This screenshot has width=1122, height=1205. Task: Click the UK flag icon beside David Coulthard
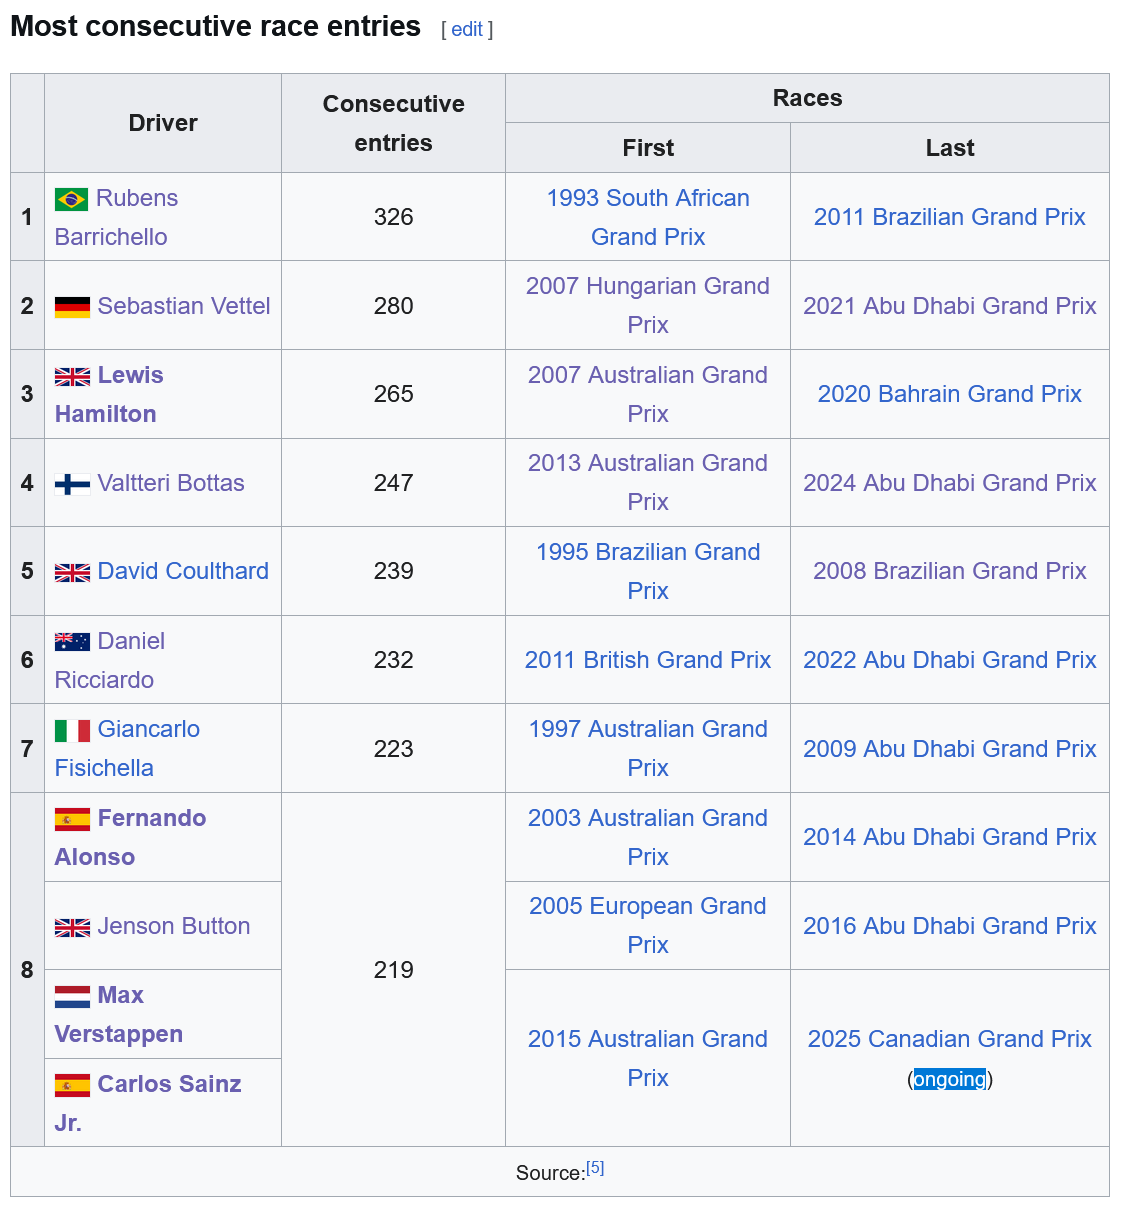(x=72, y=572)
